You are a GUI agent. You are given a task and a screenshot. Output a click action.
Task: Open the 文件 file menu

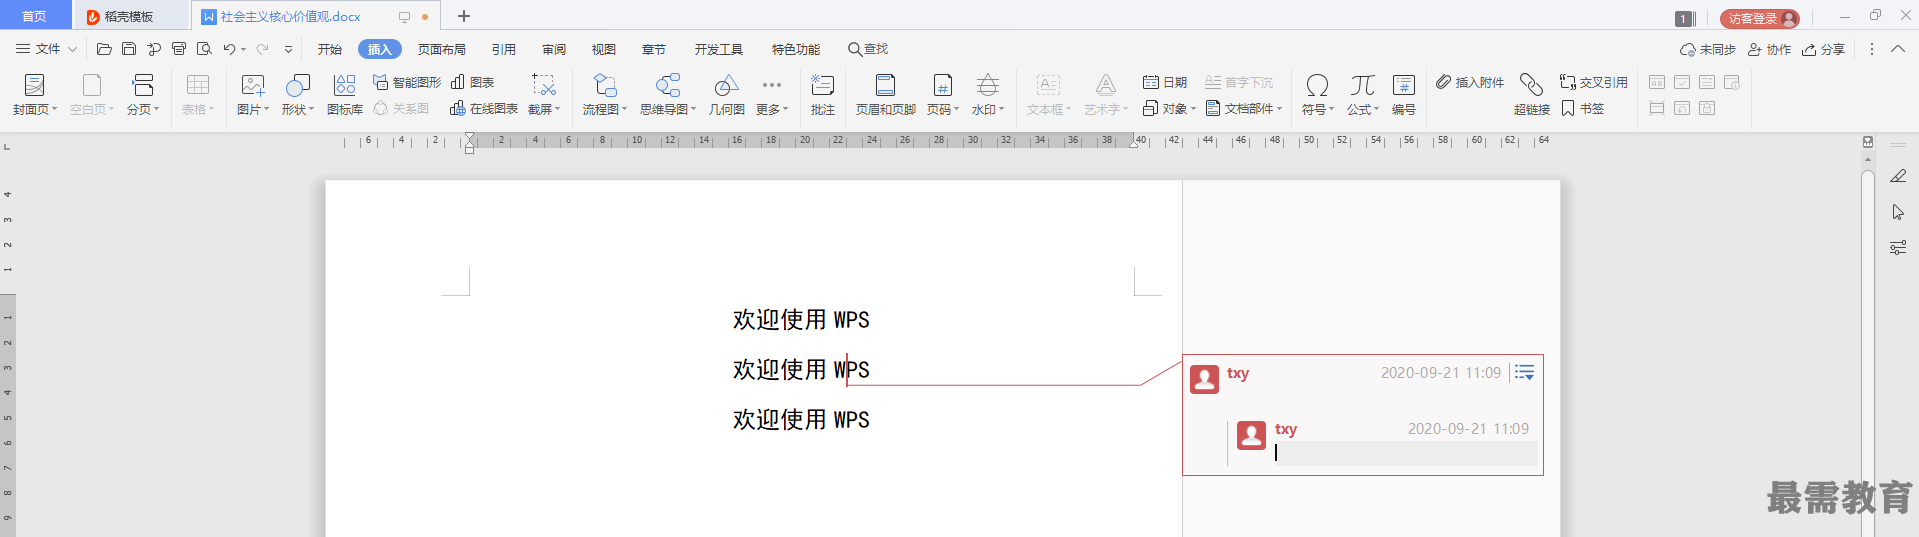click(47, 49)
